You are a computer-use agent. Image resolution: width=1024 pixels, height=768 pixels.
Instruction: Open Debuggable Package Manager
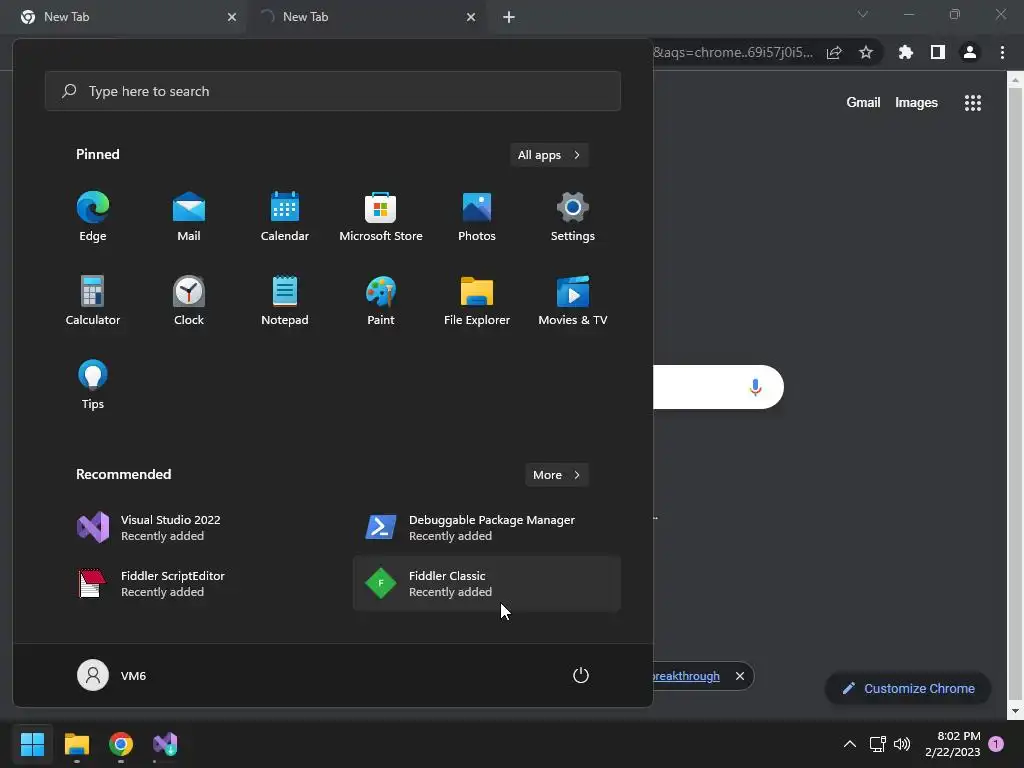coord(487,528)
